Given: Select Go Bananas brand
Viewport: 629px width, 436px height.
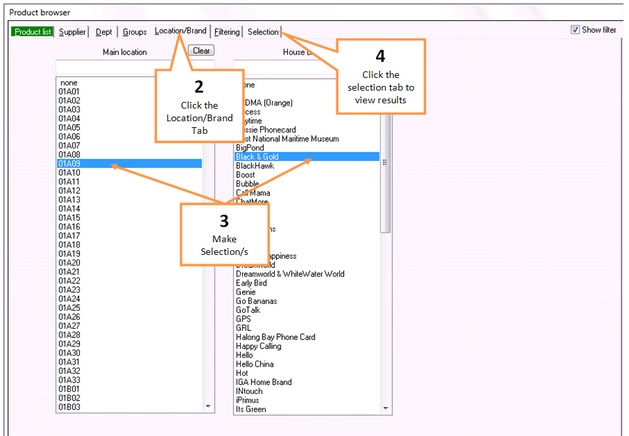Looking at the screenshot, I should point(307,301).
